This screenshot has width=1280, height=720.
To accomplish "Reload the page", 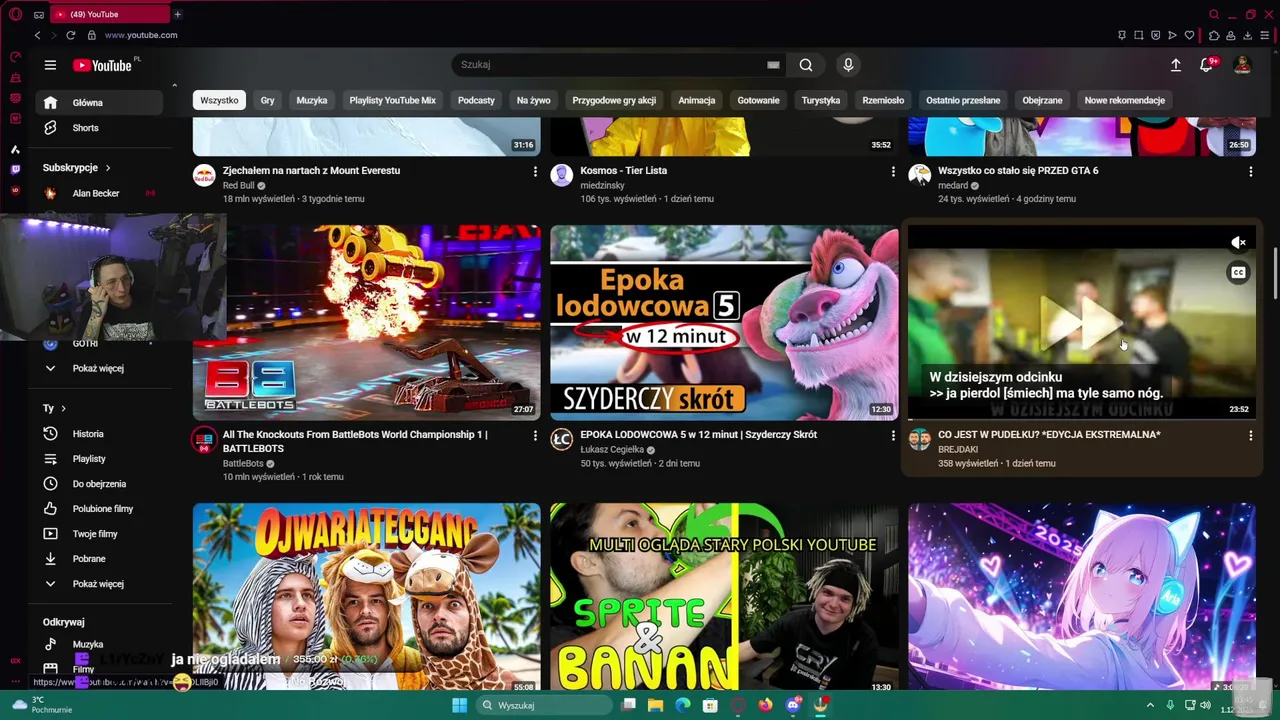I will coord(71,35).
